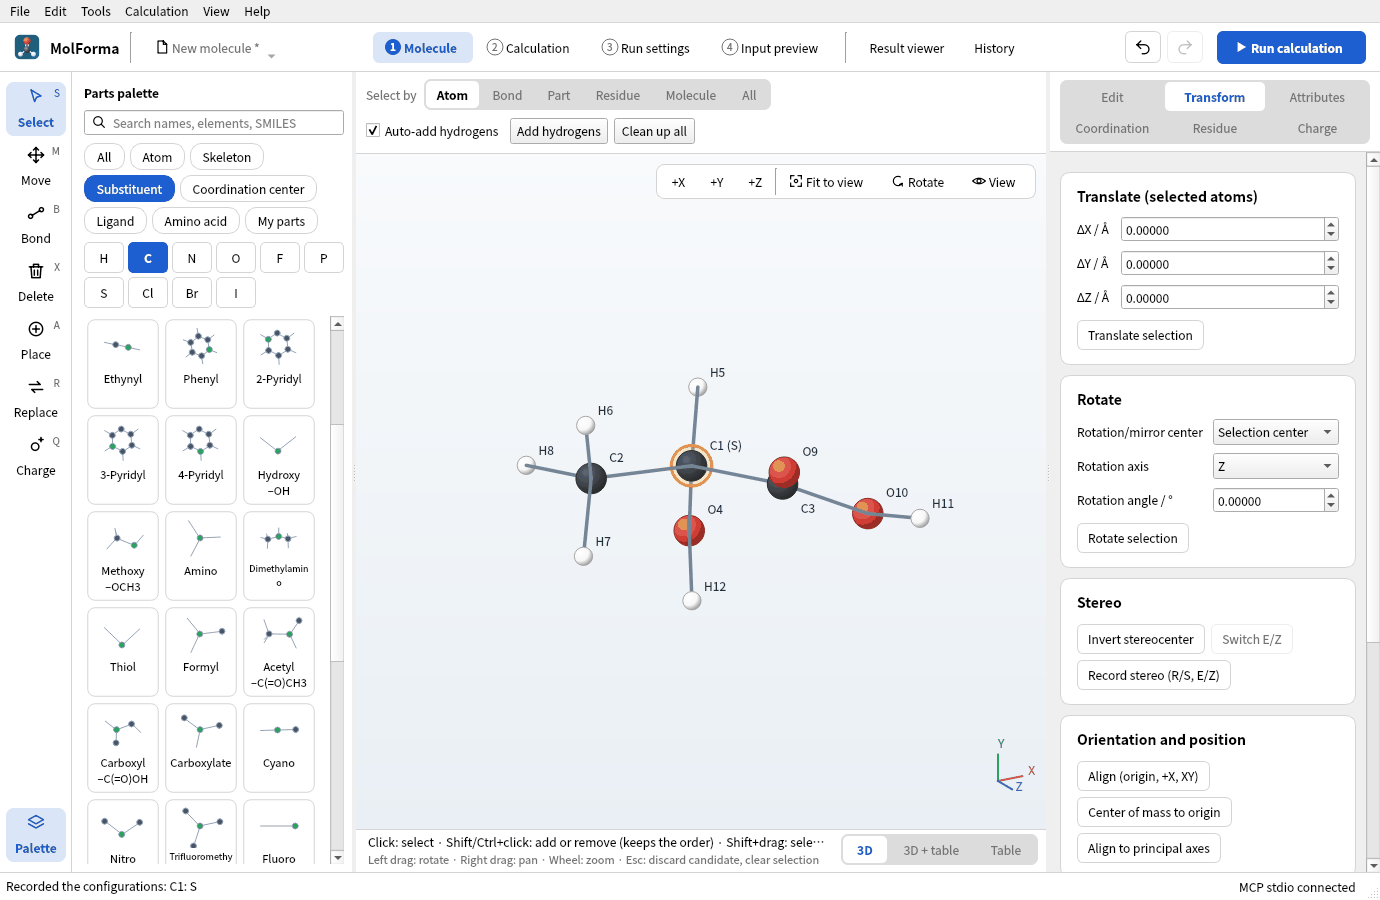1380x900 pixels.
Task: Click the Run calculation button
Action: [1291, 47]
